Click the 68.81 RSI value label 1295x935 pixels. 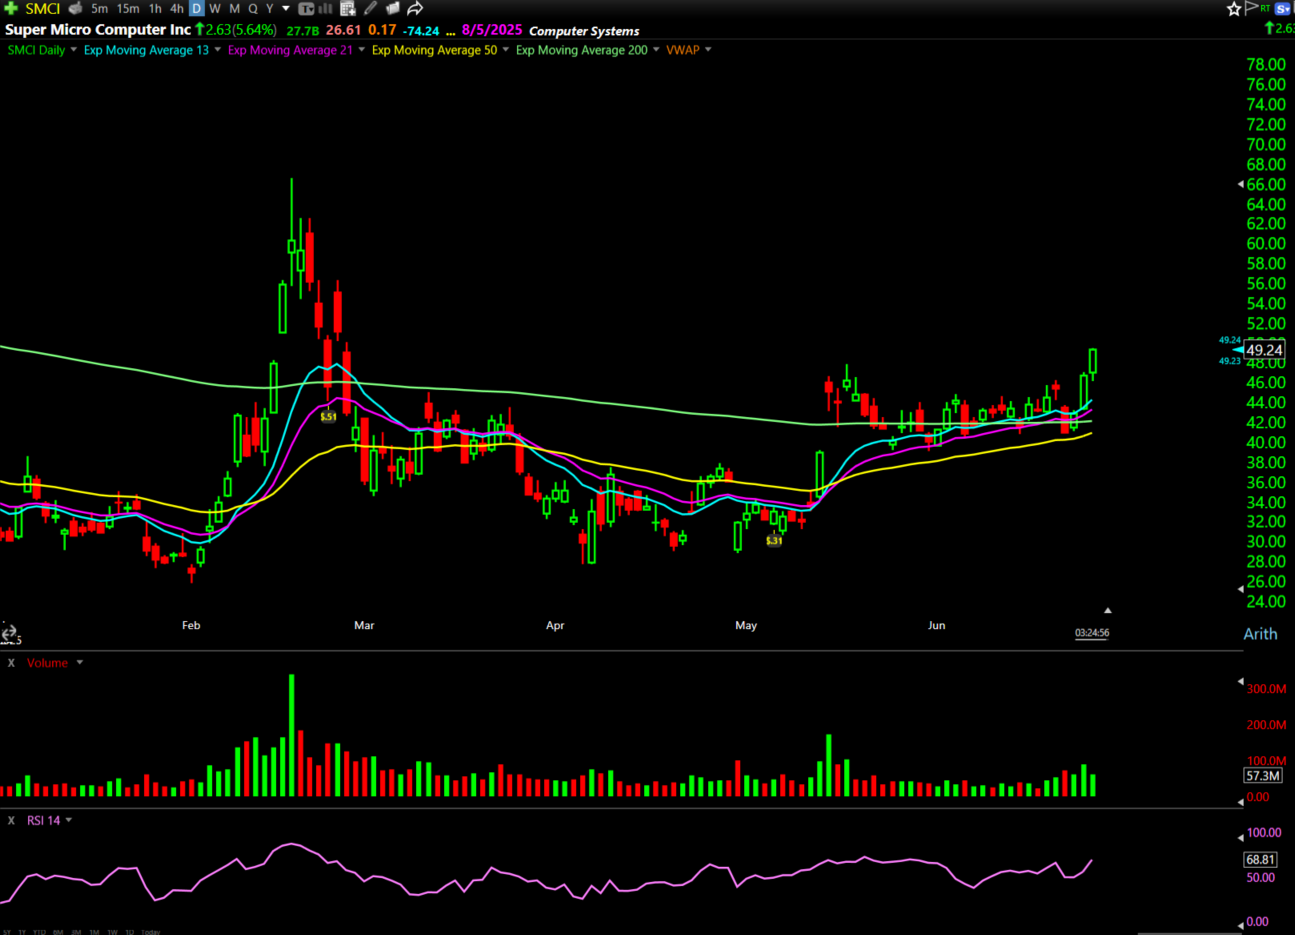1260,860
